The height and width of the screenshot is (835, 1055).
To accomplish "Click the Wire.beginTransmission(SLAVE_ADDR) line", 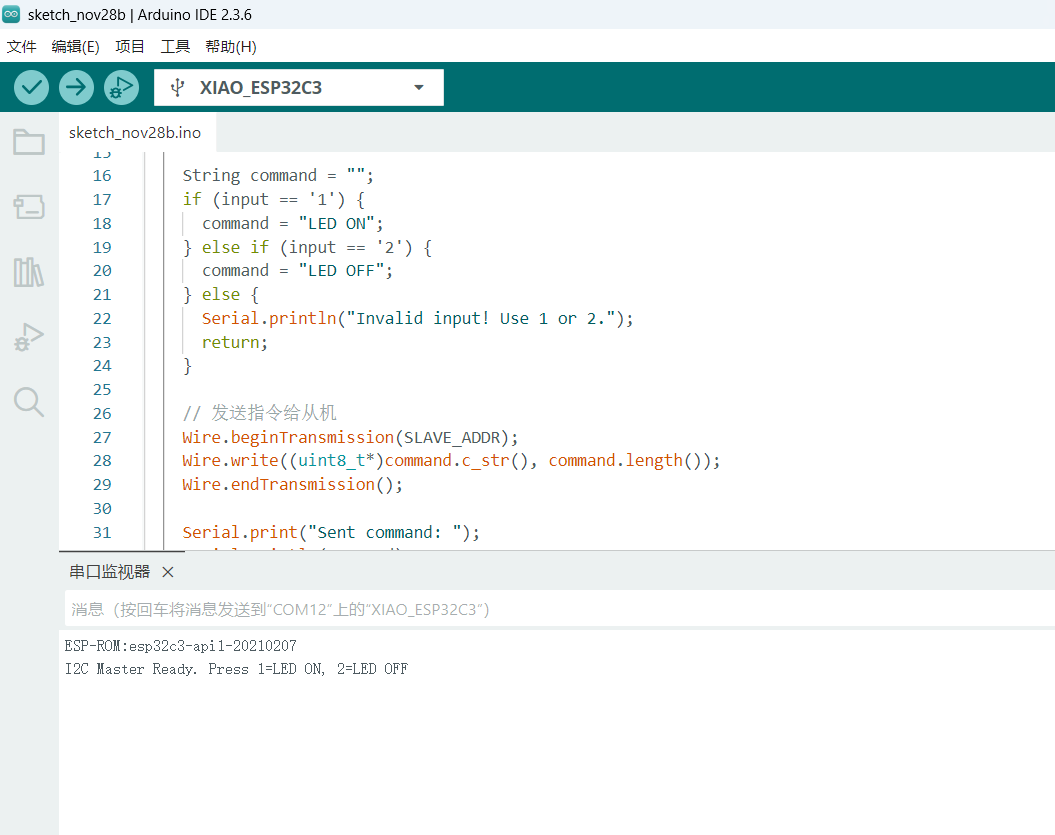I will point(351,437).
